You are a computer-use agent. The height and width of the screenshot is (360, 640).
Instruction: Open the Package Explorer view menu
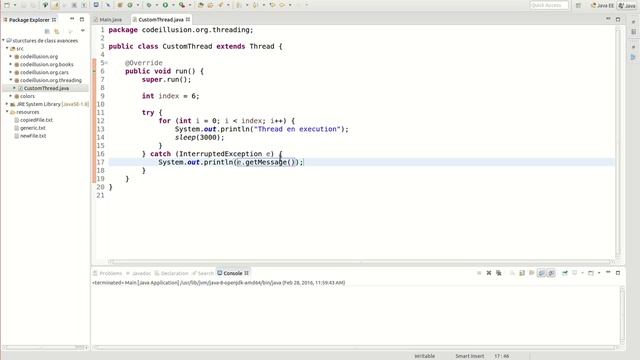(82, 31)
